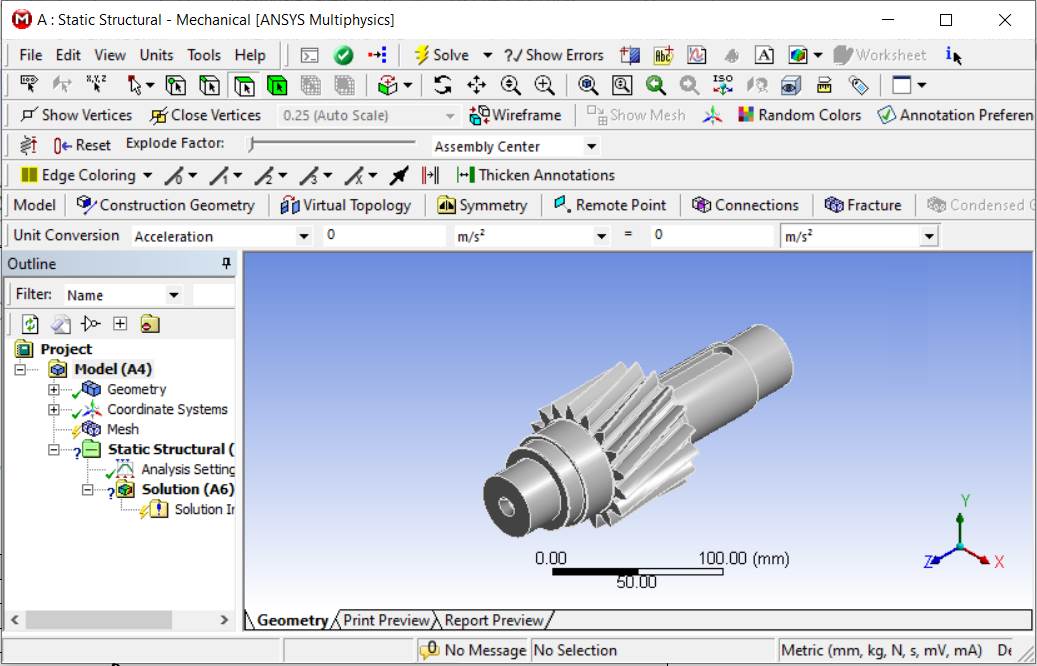Click the x,y,z coordinates icon

(x=97, y=85)
